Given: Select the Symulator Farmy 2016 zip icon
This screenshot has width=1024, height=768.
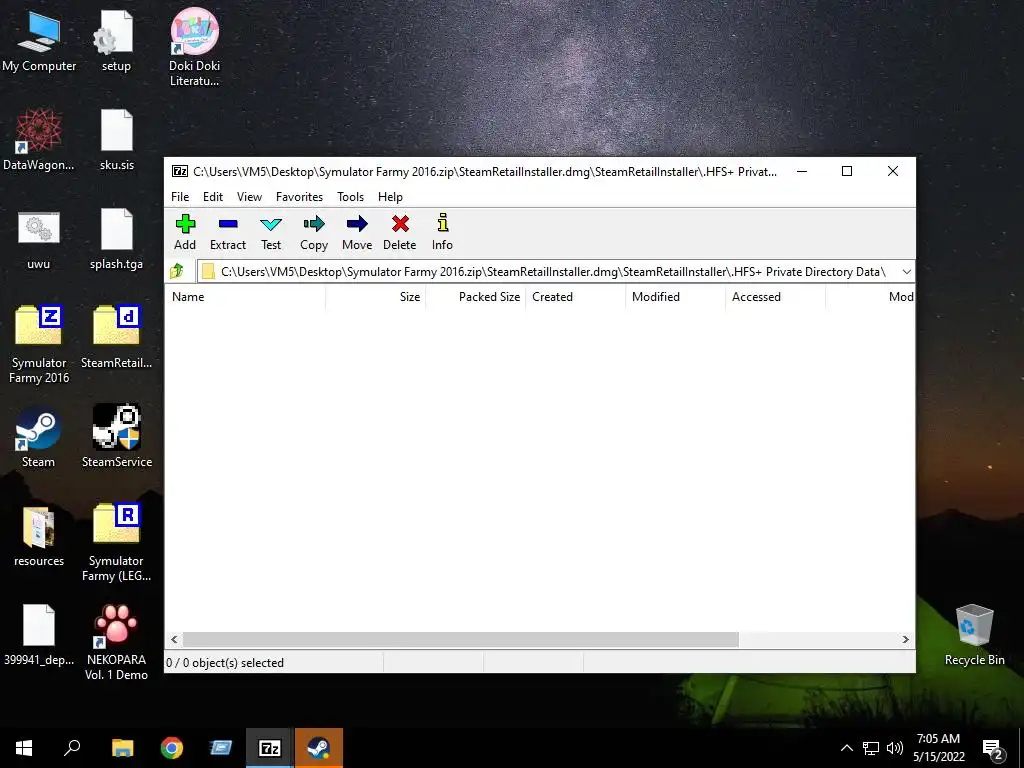Looking at the screenshot, I should 39,344.
